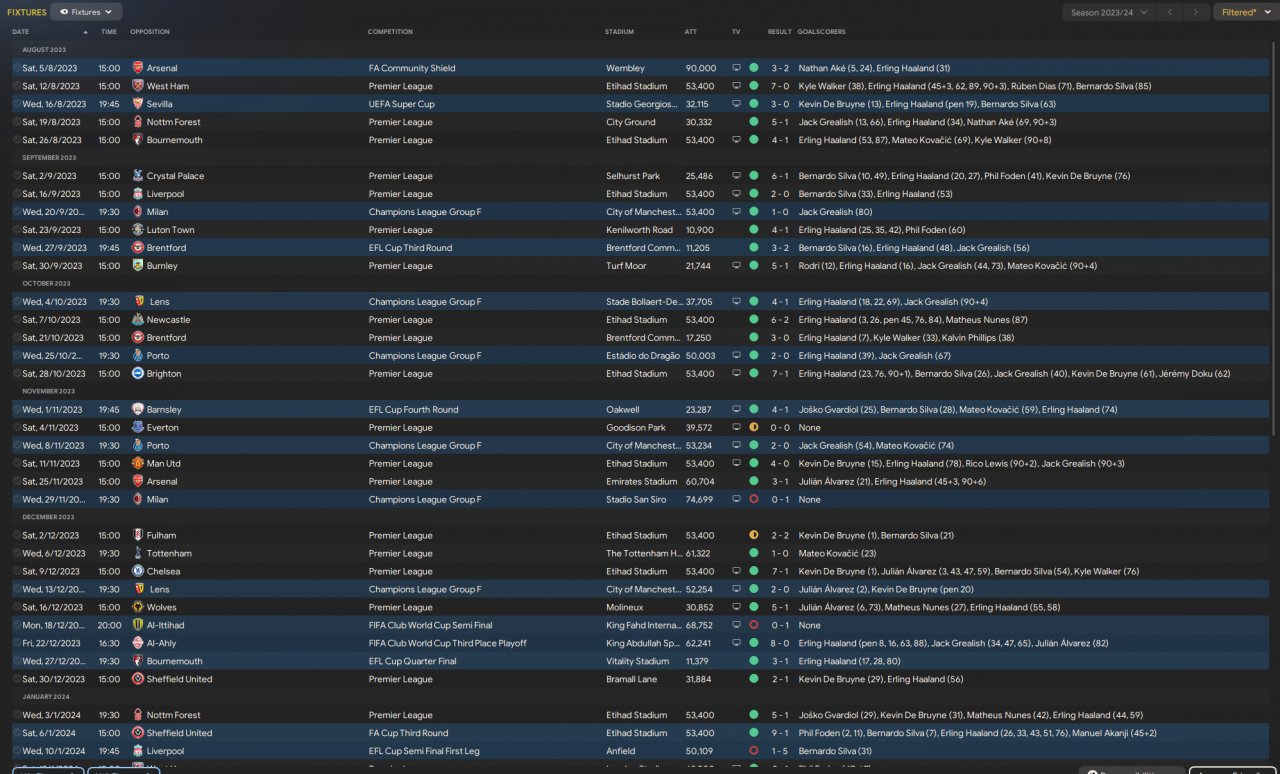Click the Luton Town club badge
This screenshot has width=1280, height=774.
pyautogui.click(x=138, y=230)
